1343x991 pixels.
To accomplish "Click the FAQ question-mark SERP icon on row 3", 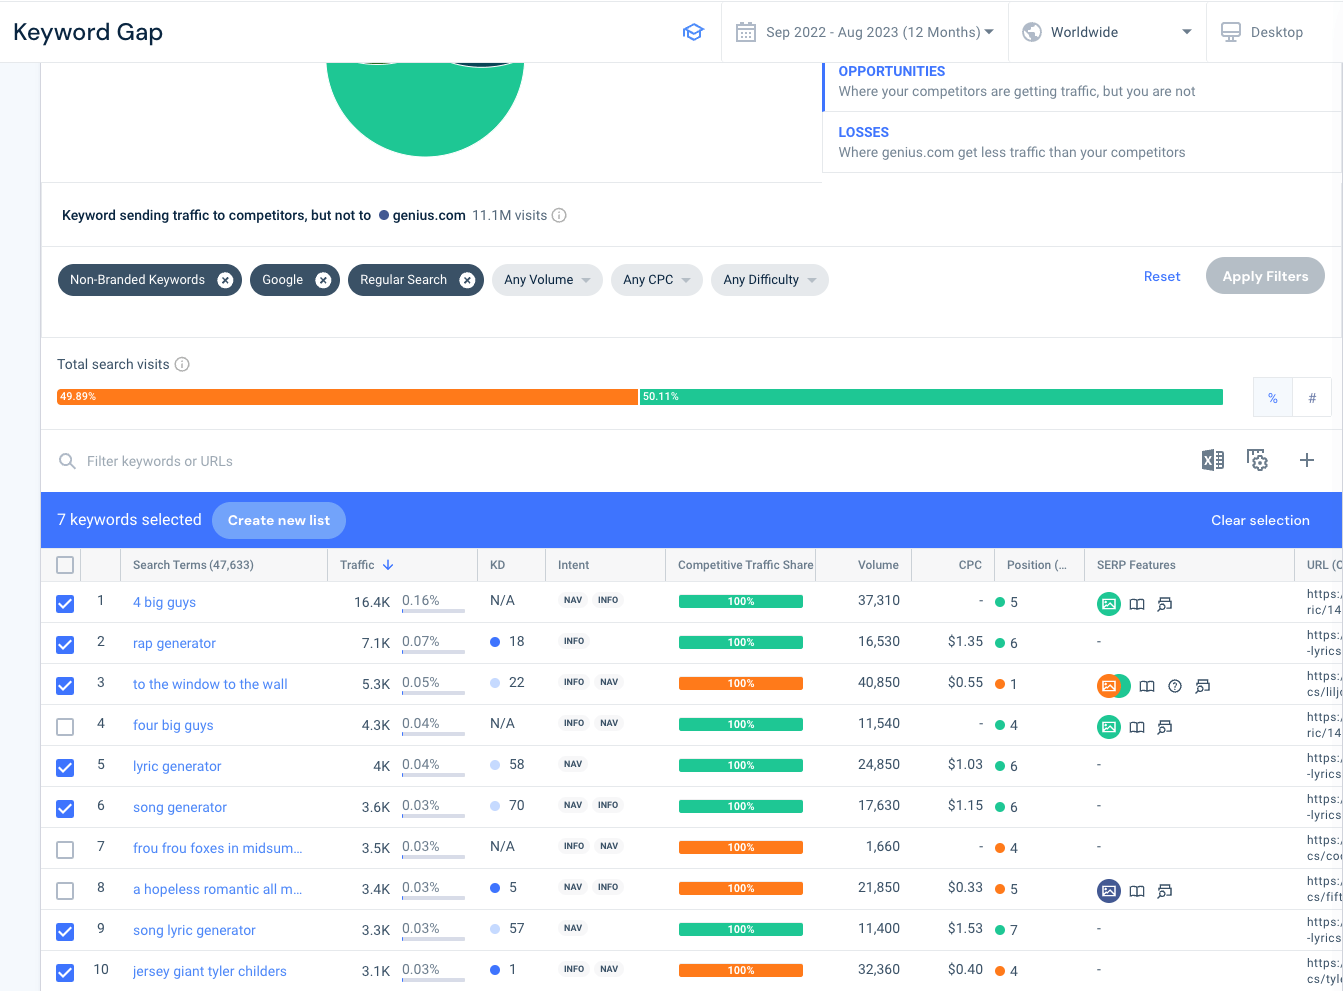I will coord(1175,686).
